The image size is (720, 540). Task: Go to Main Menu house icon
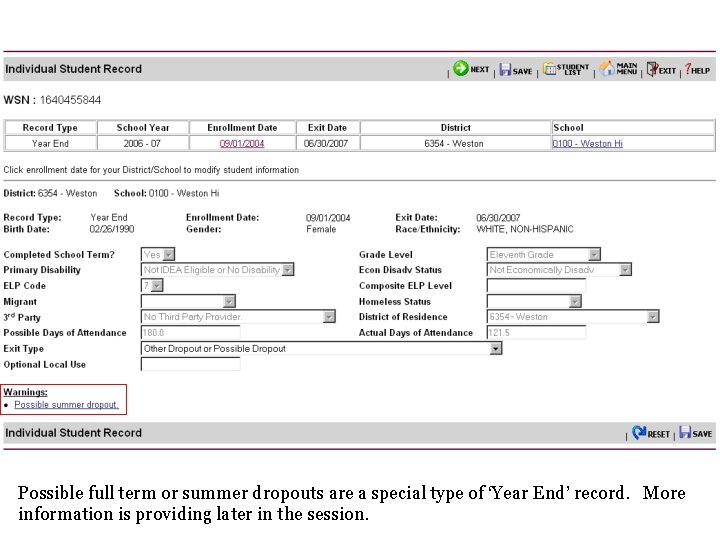(x=607, y=68)
